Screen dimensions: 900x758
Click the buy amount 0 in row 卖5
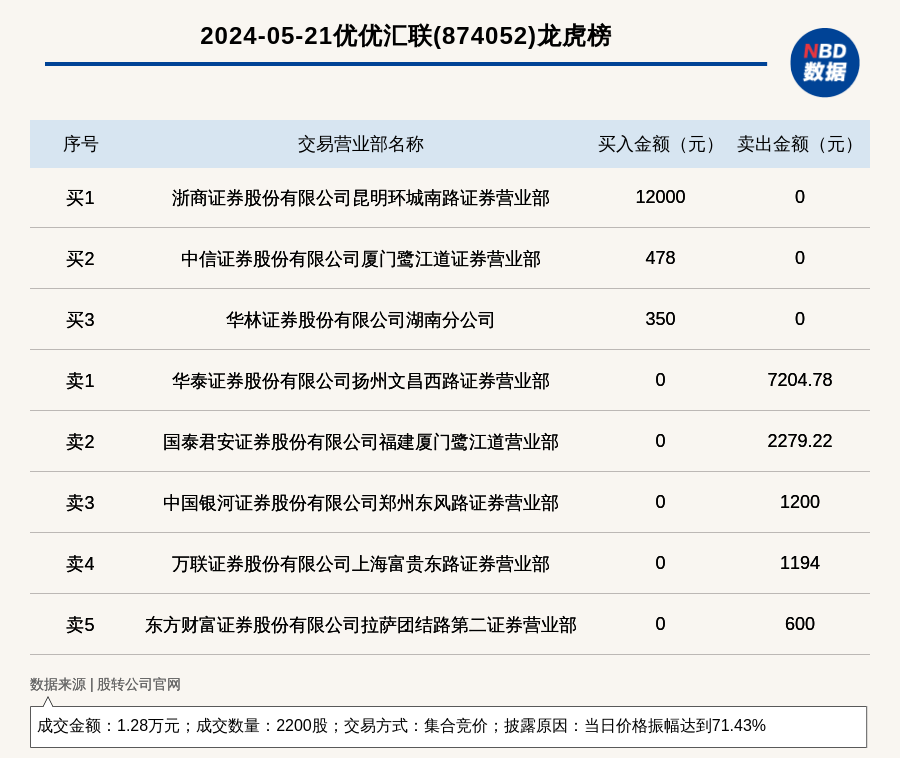point(660,624)
